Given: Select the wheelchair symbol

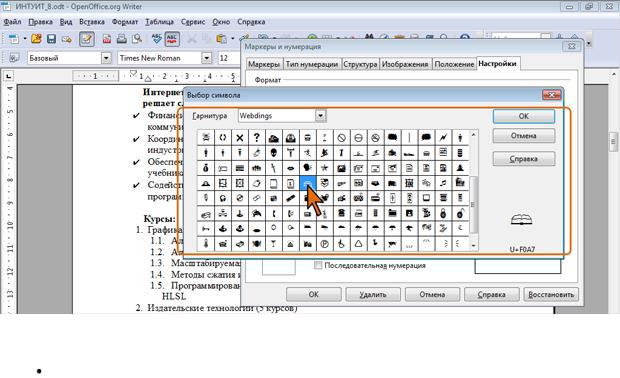Looking at the screenshot, I should (341, 244).
